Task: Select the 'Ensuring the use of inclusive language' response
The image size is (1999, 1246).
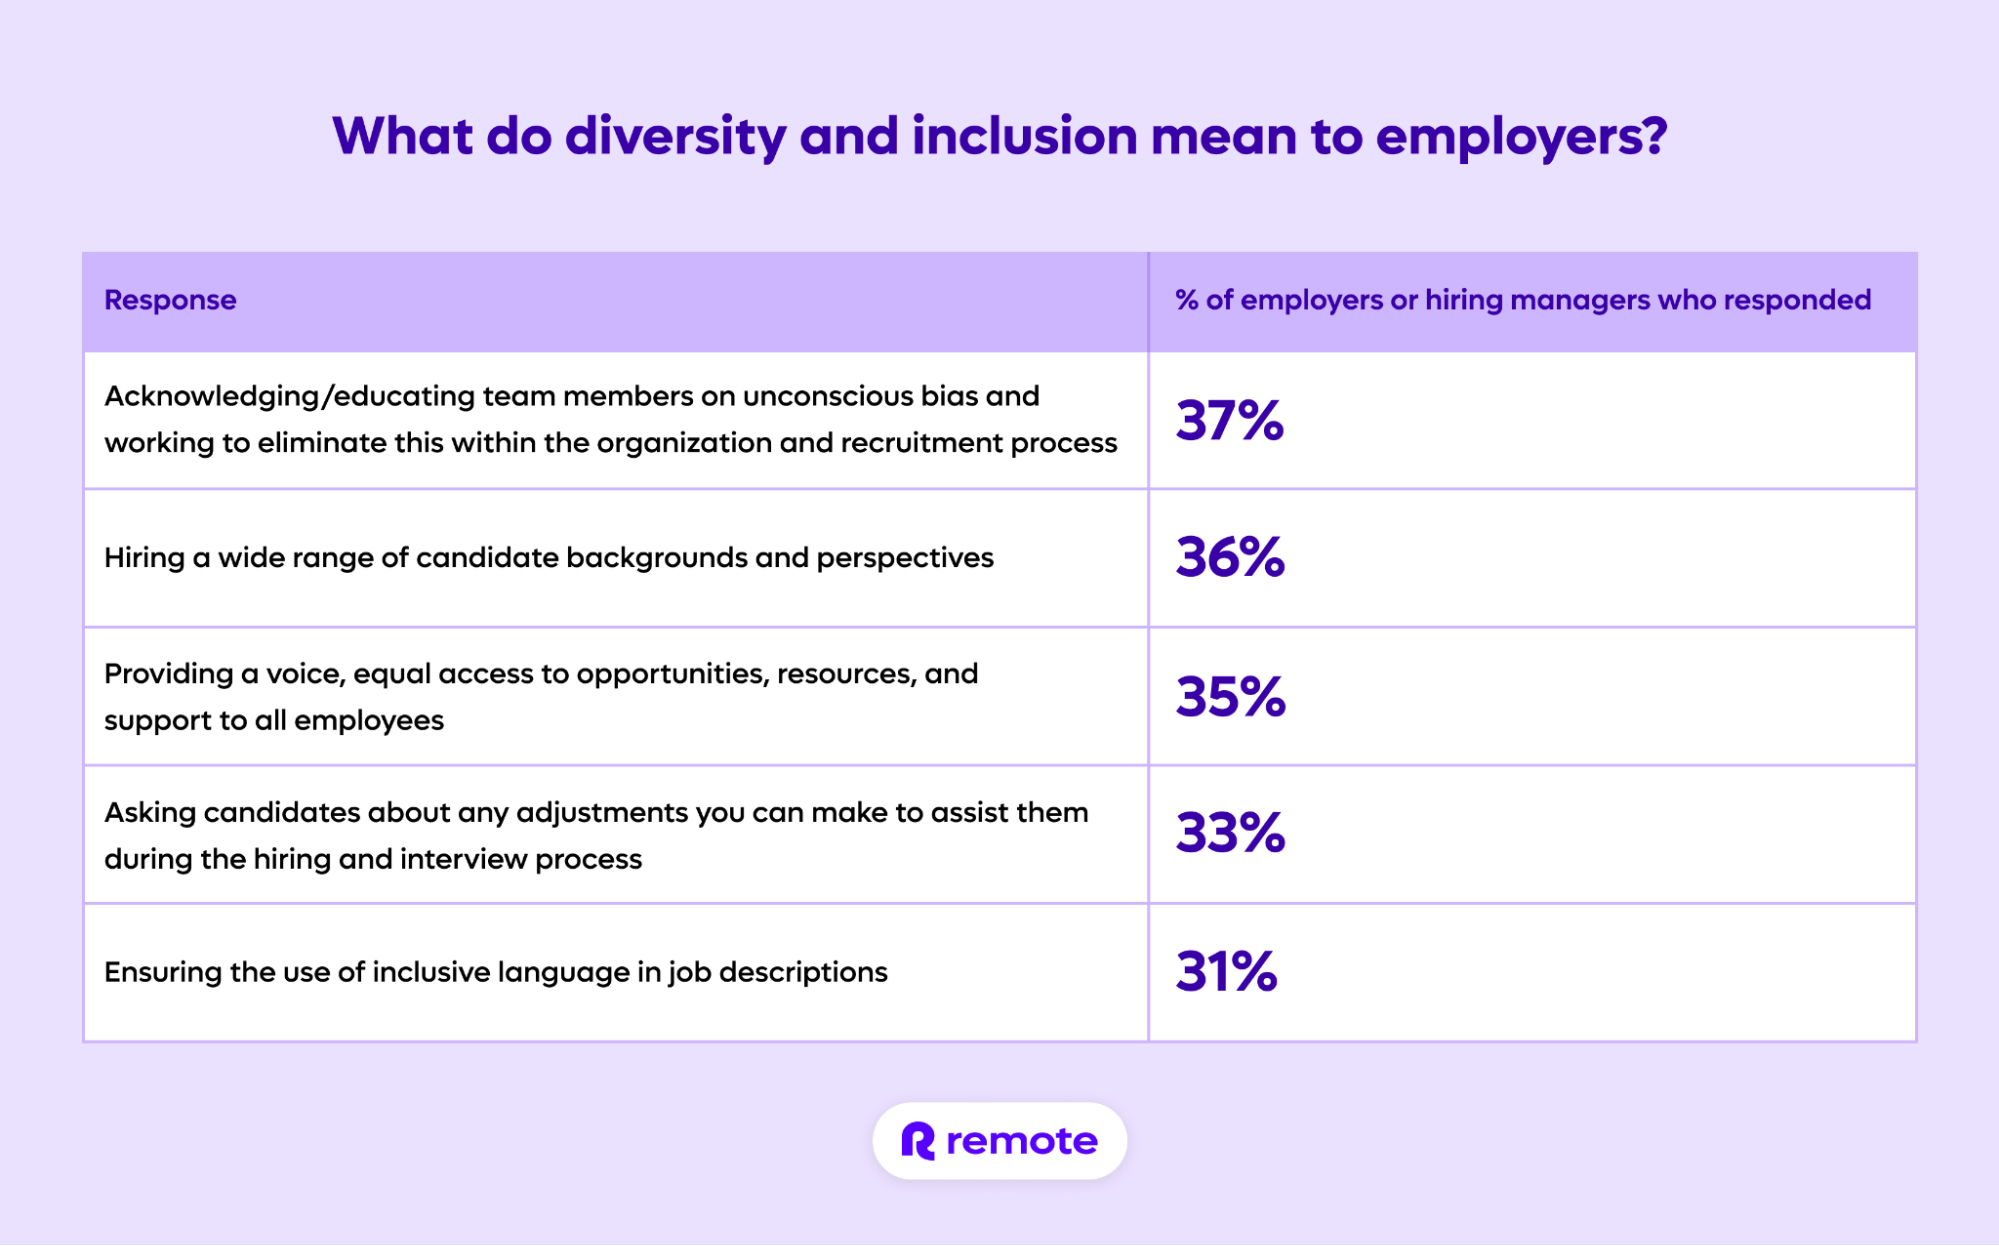Action: [495, 972]
